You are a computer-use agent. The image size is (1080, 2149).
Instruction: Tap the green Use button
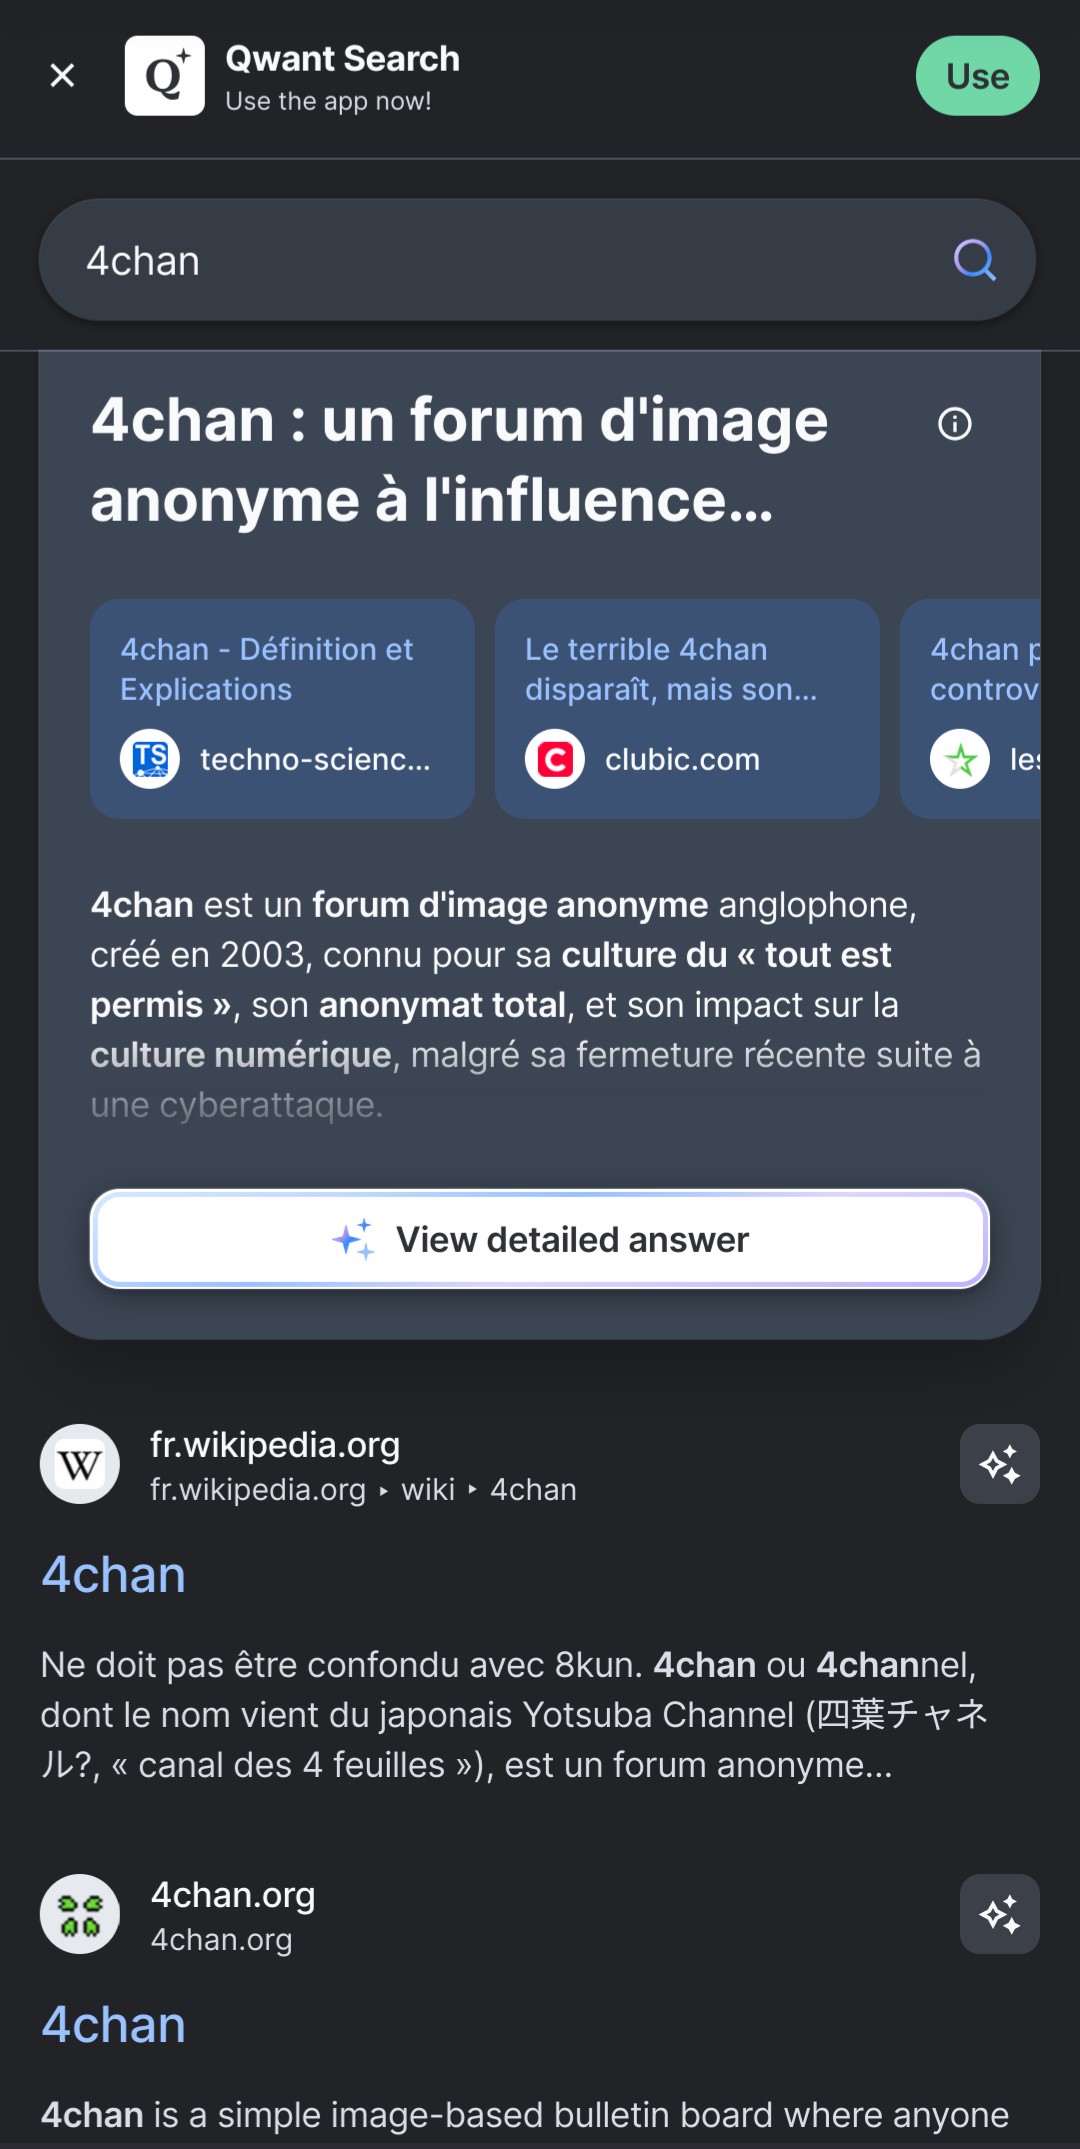click(977, 76)
